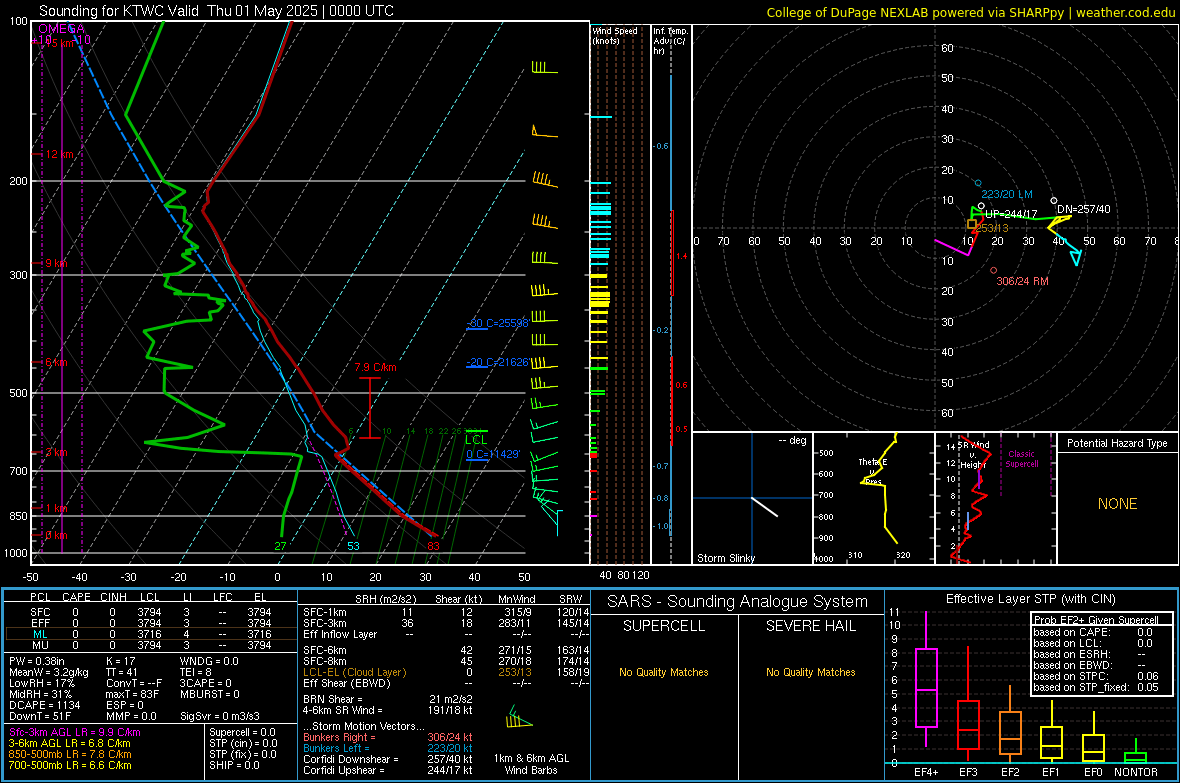
Task: Click the 'NONE' hazard type text
Action: [x=1117, y=504]
